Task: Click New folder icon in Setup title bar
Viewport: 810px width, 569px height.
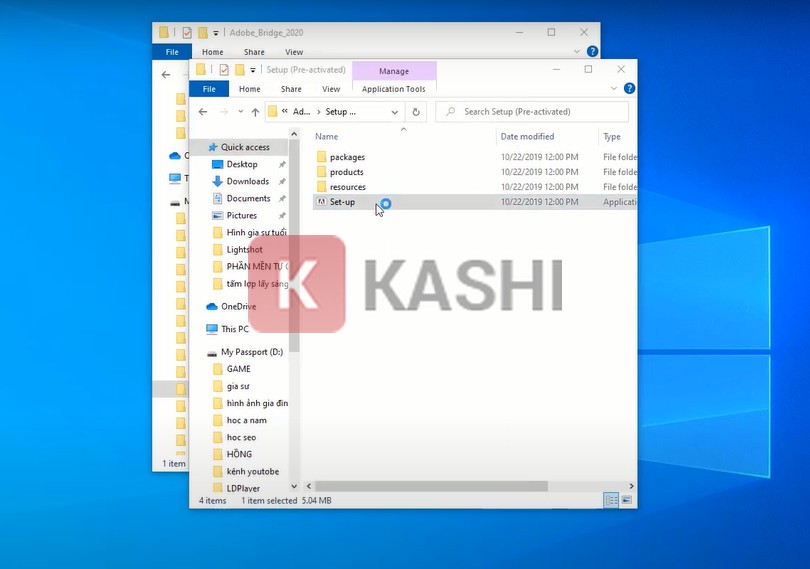Action: 240,69
